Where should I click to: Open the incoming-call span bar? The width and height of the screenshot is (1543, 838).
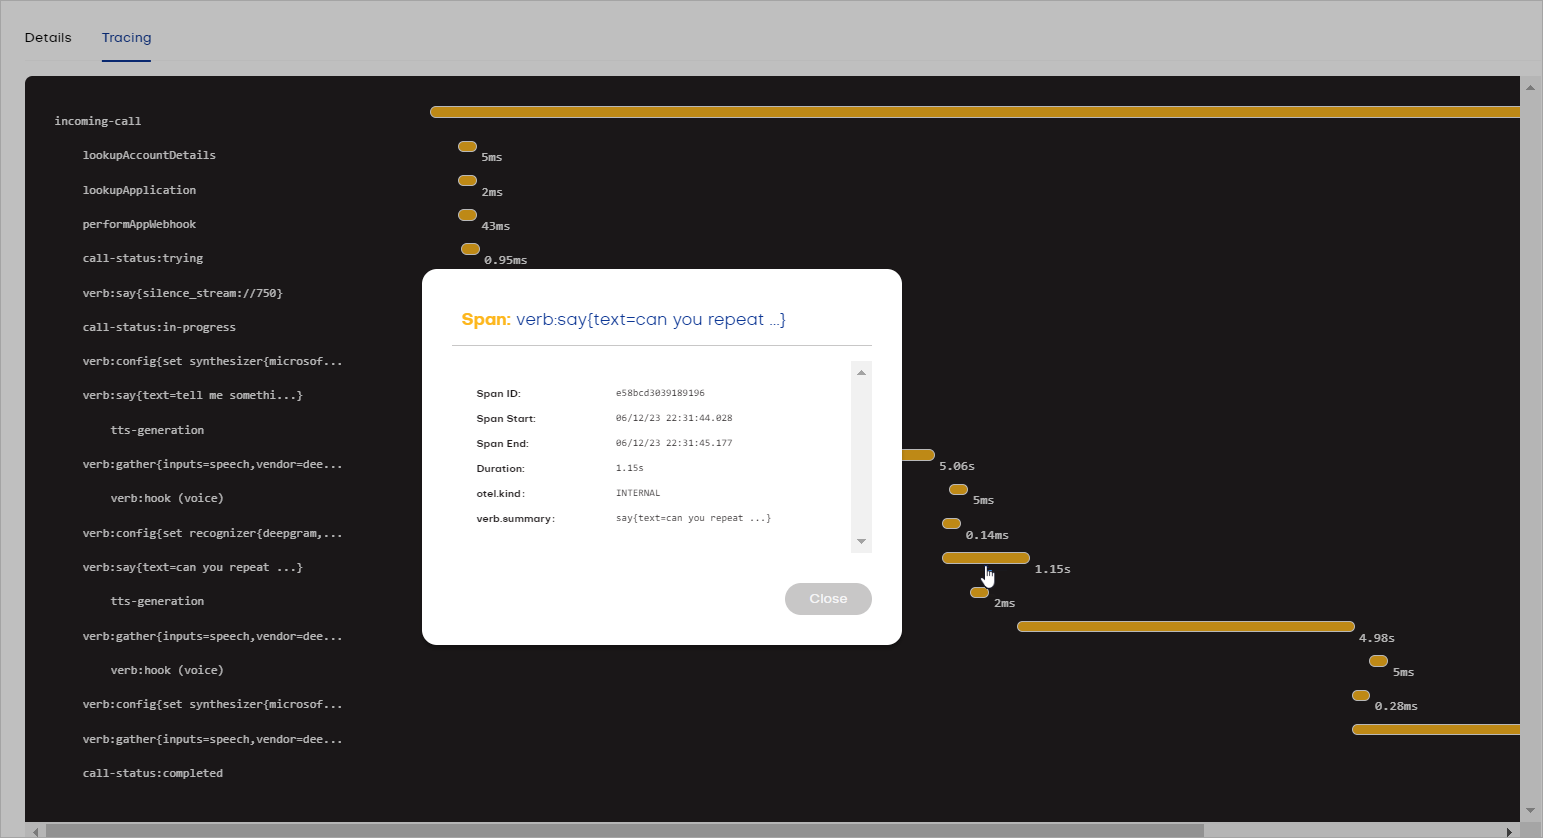click(x=975, y=112)
